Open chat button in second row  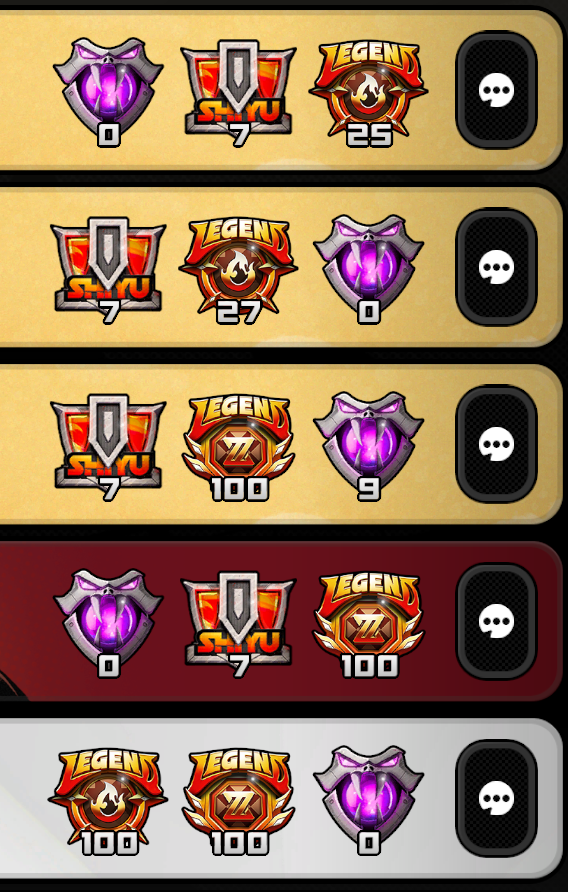pyautogui.click(x=496, y=267)
